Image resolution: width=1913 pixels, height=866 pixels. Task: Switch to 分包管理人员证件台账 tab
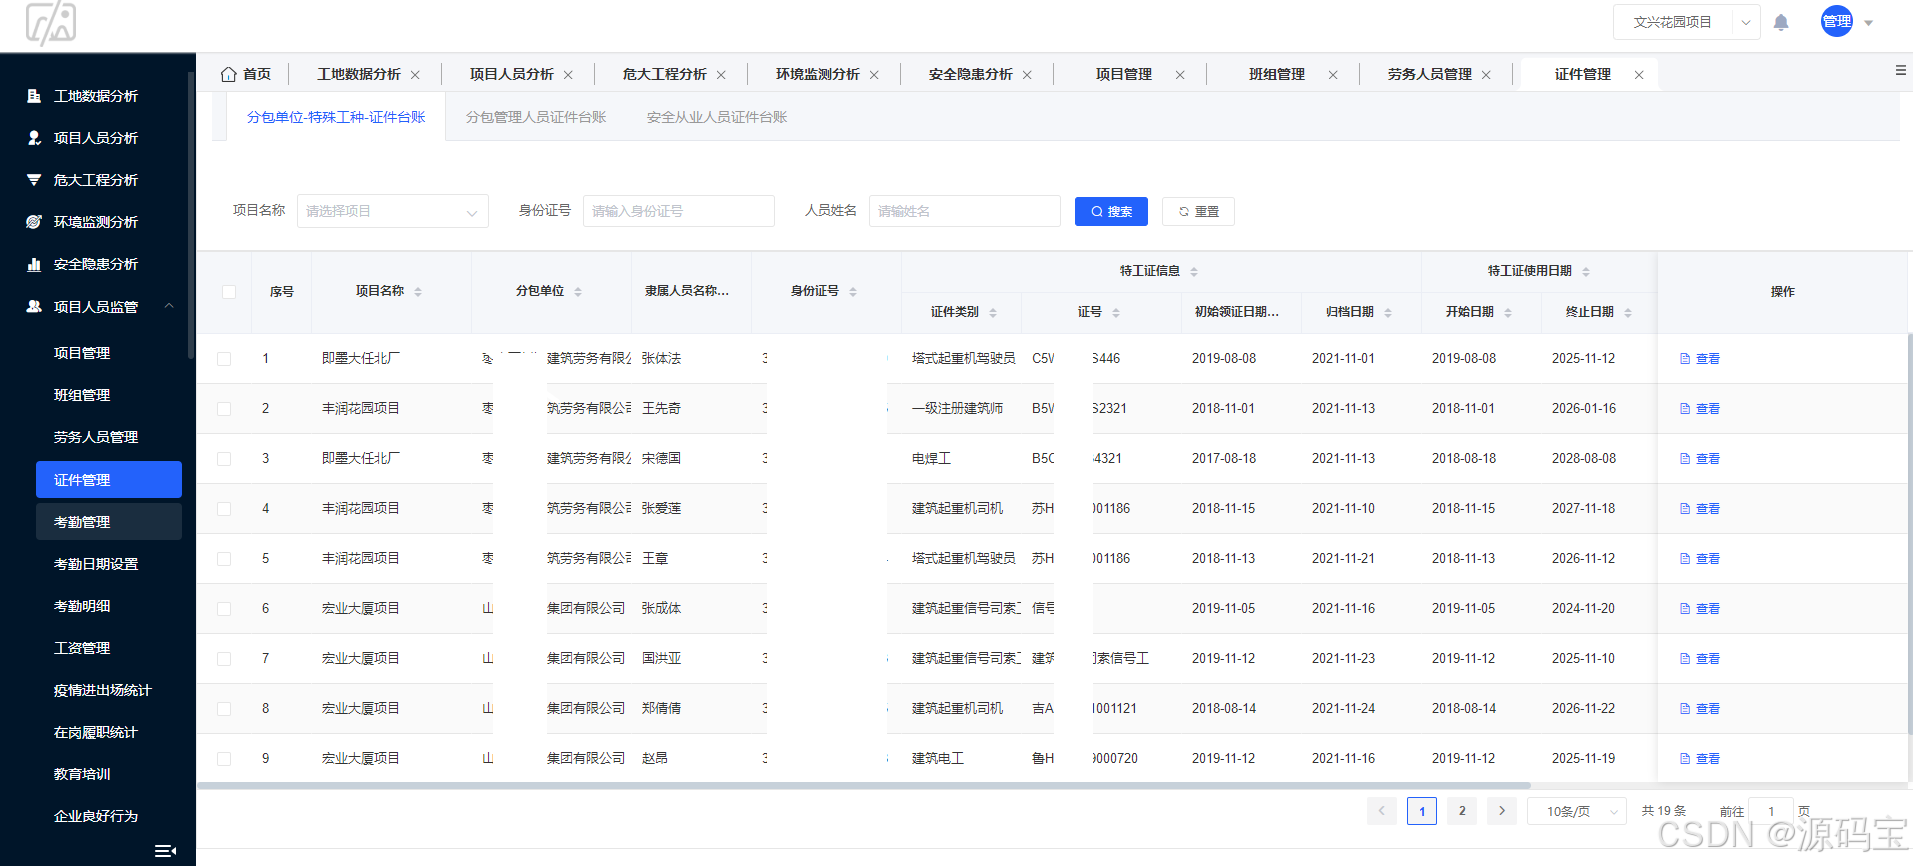tap(536, 117)
